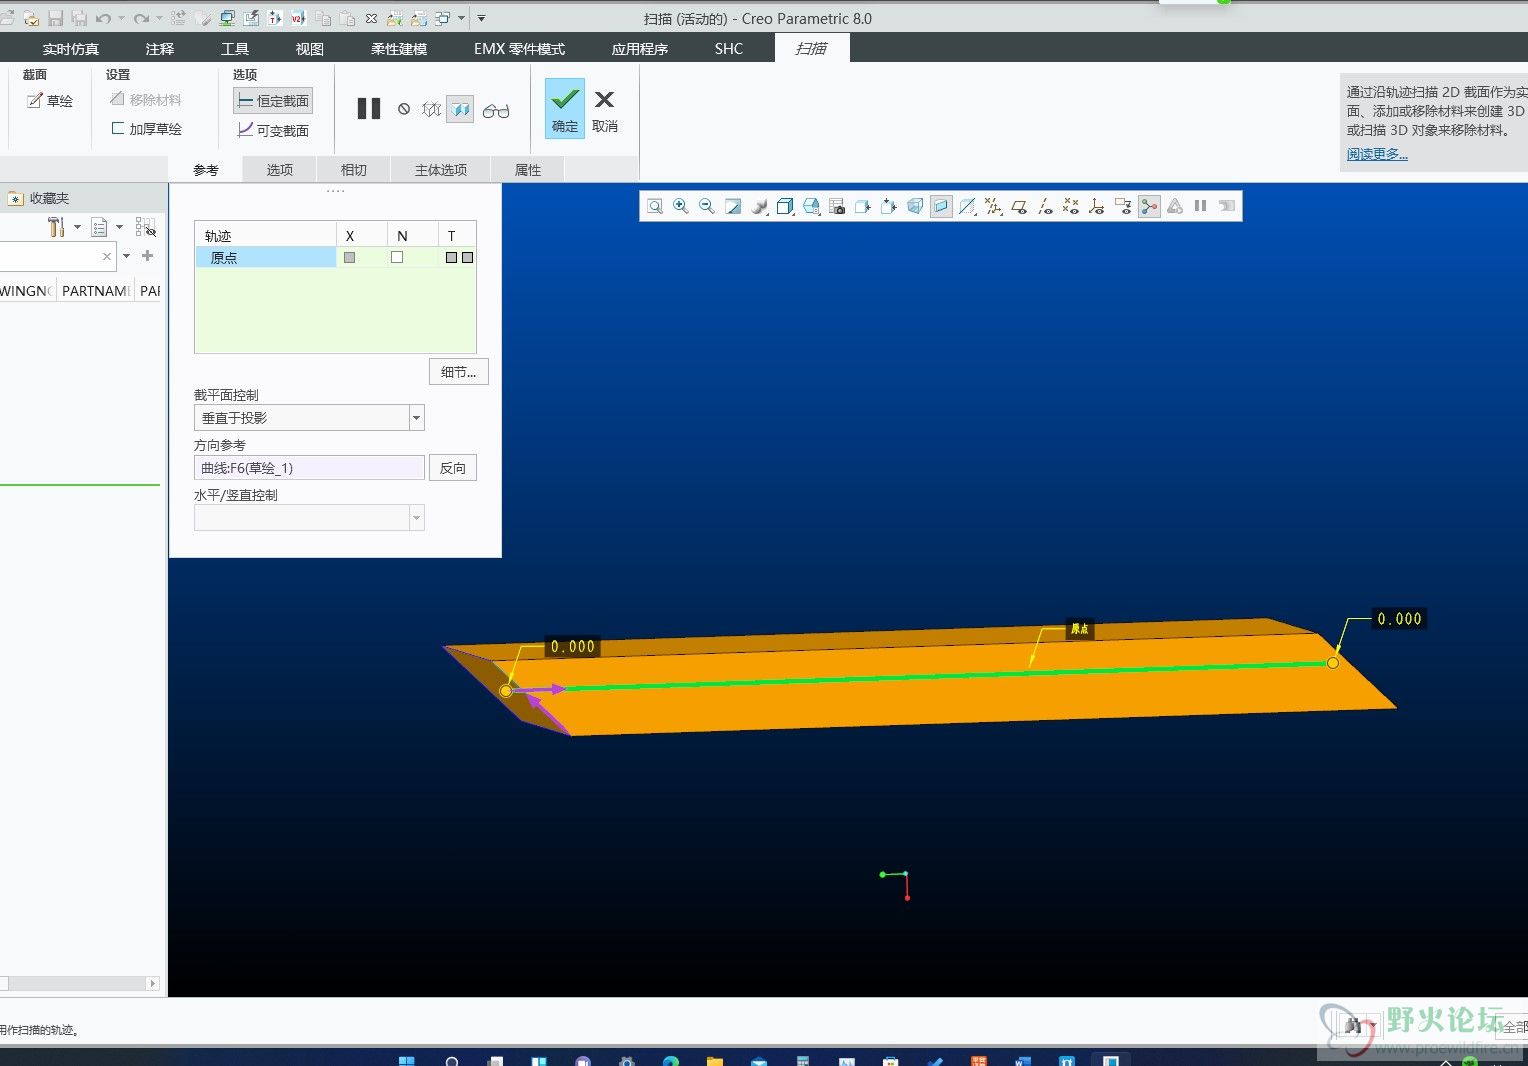Screen dimensions: 1528x1066
Task: Toggle datum plane display
Action: 1019,206
